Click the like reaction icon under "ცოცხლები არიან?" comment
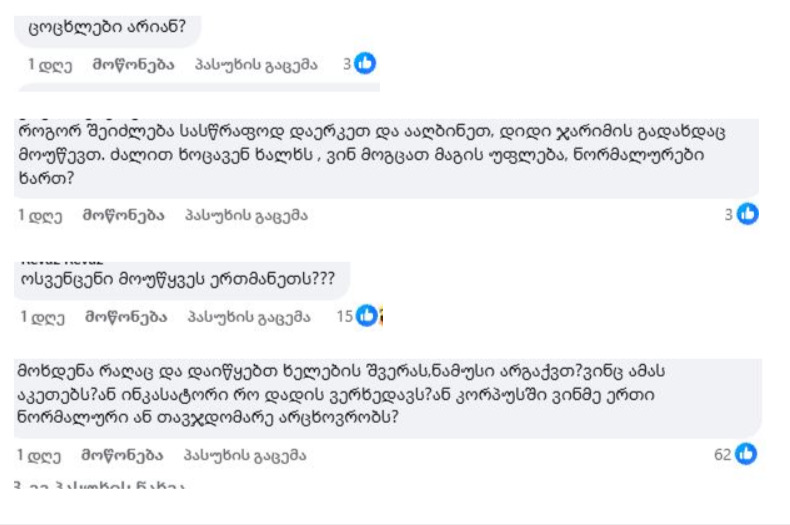 coord(365,63)
